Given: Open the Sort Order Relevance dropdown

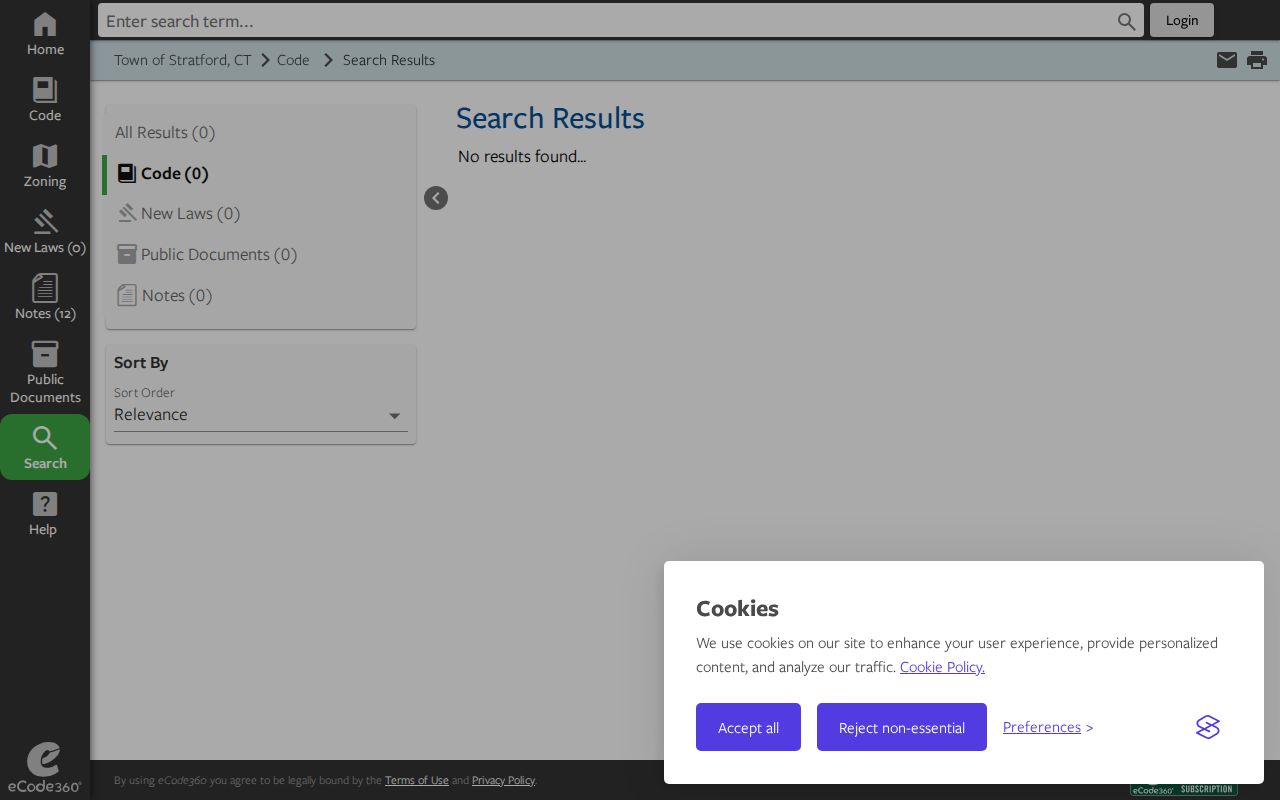Looking at the screenshot, I should [261, 415].
